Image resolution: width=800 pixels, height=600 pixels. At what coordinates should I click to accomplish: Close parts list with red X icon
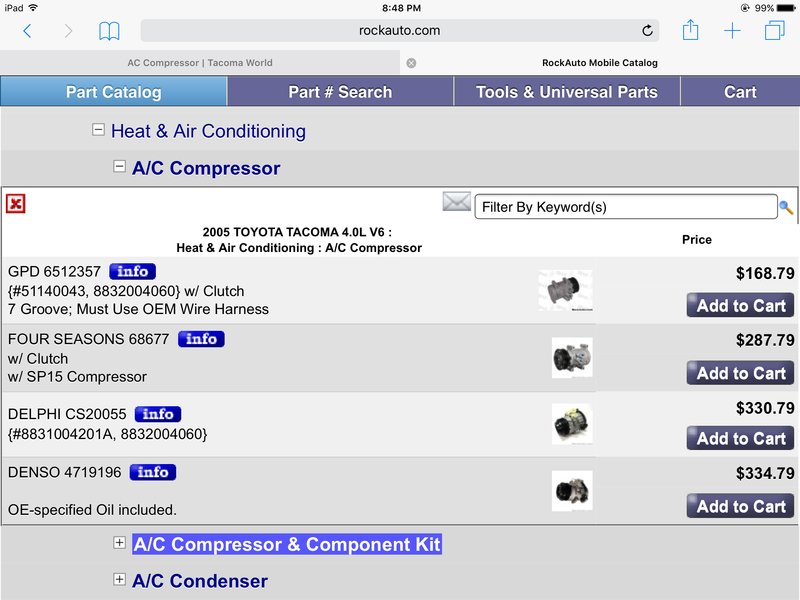click(x=16, y=204)
